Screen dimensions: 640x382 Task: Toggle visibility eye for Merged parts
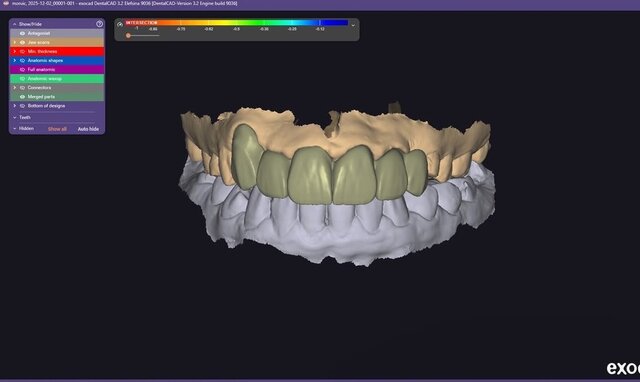pyautogui.click(x=22, y=97)
